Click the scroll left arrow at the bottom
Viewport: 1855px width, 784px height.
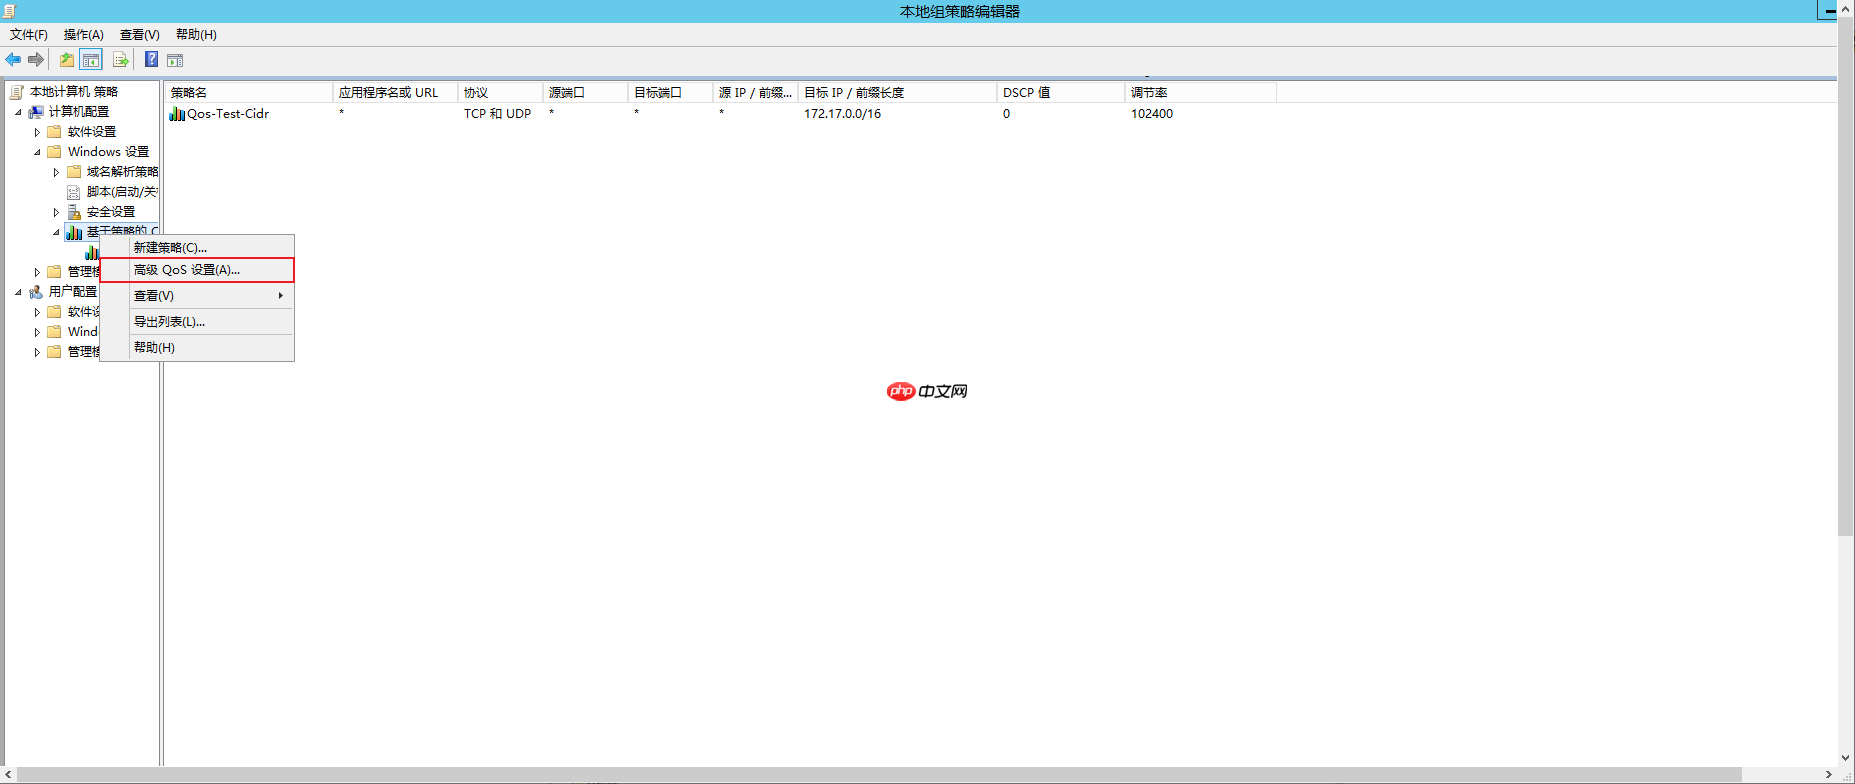pos(9,775)
